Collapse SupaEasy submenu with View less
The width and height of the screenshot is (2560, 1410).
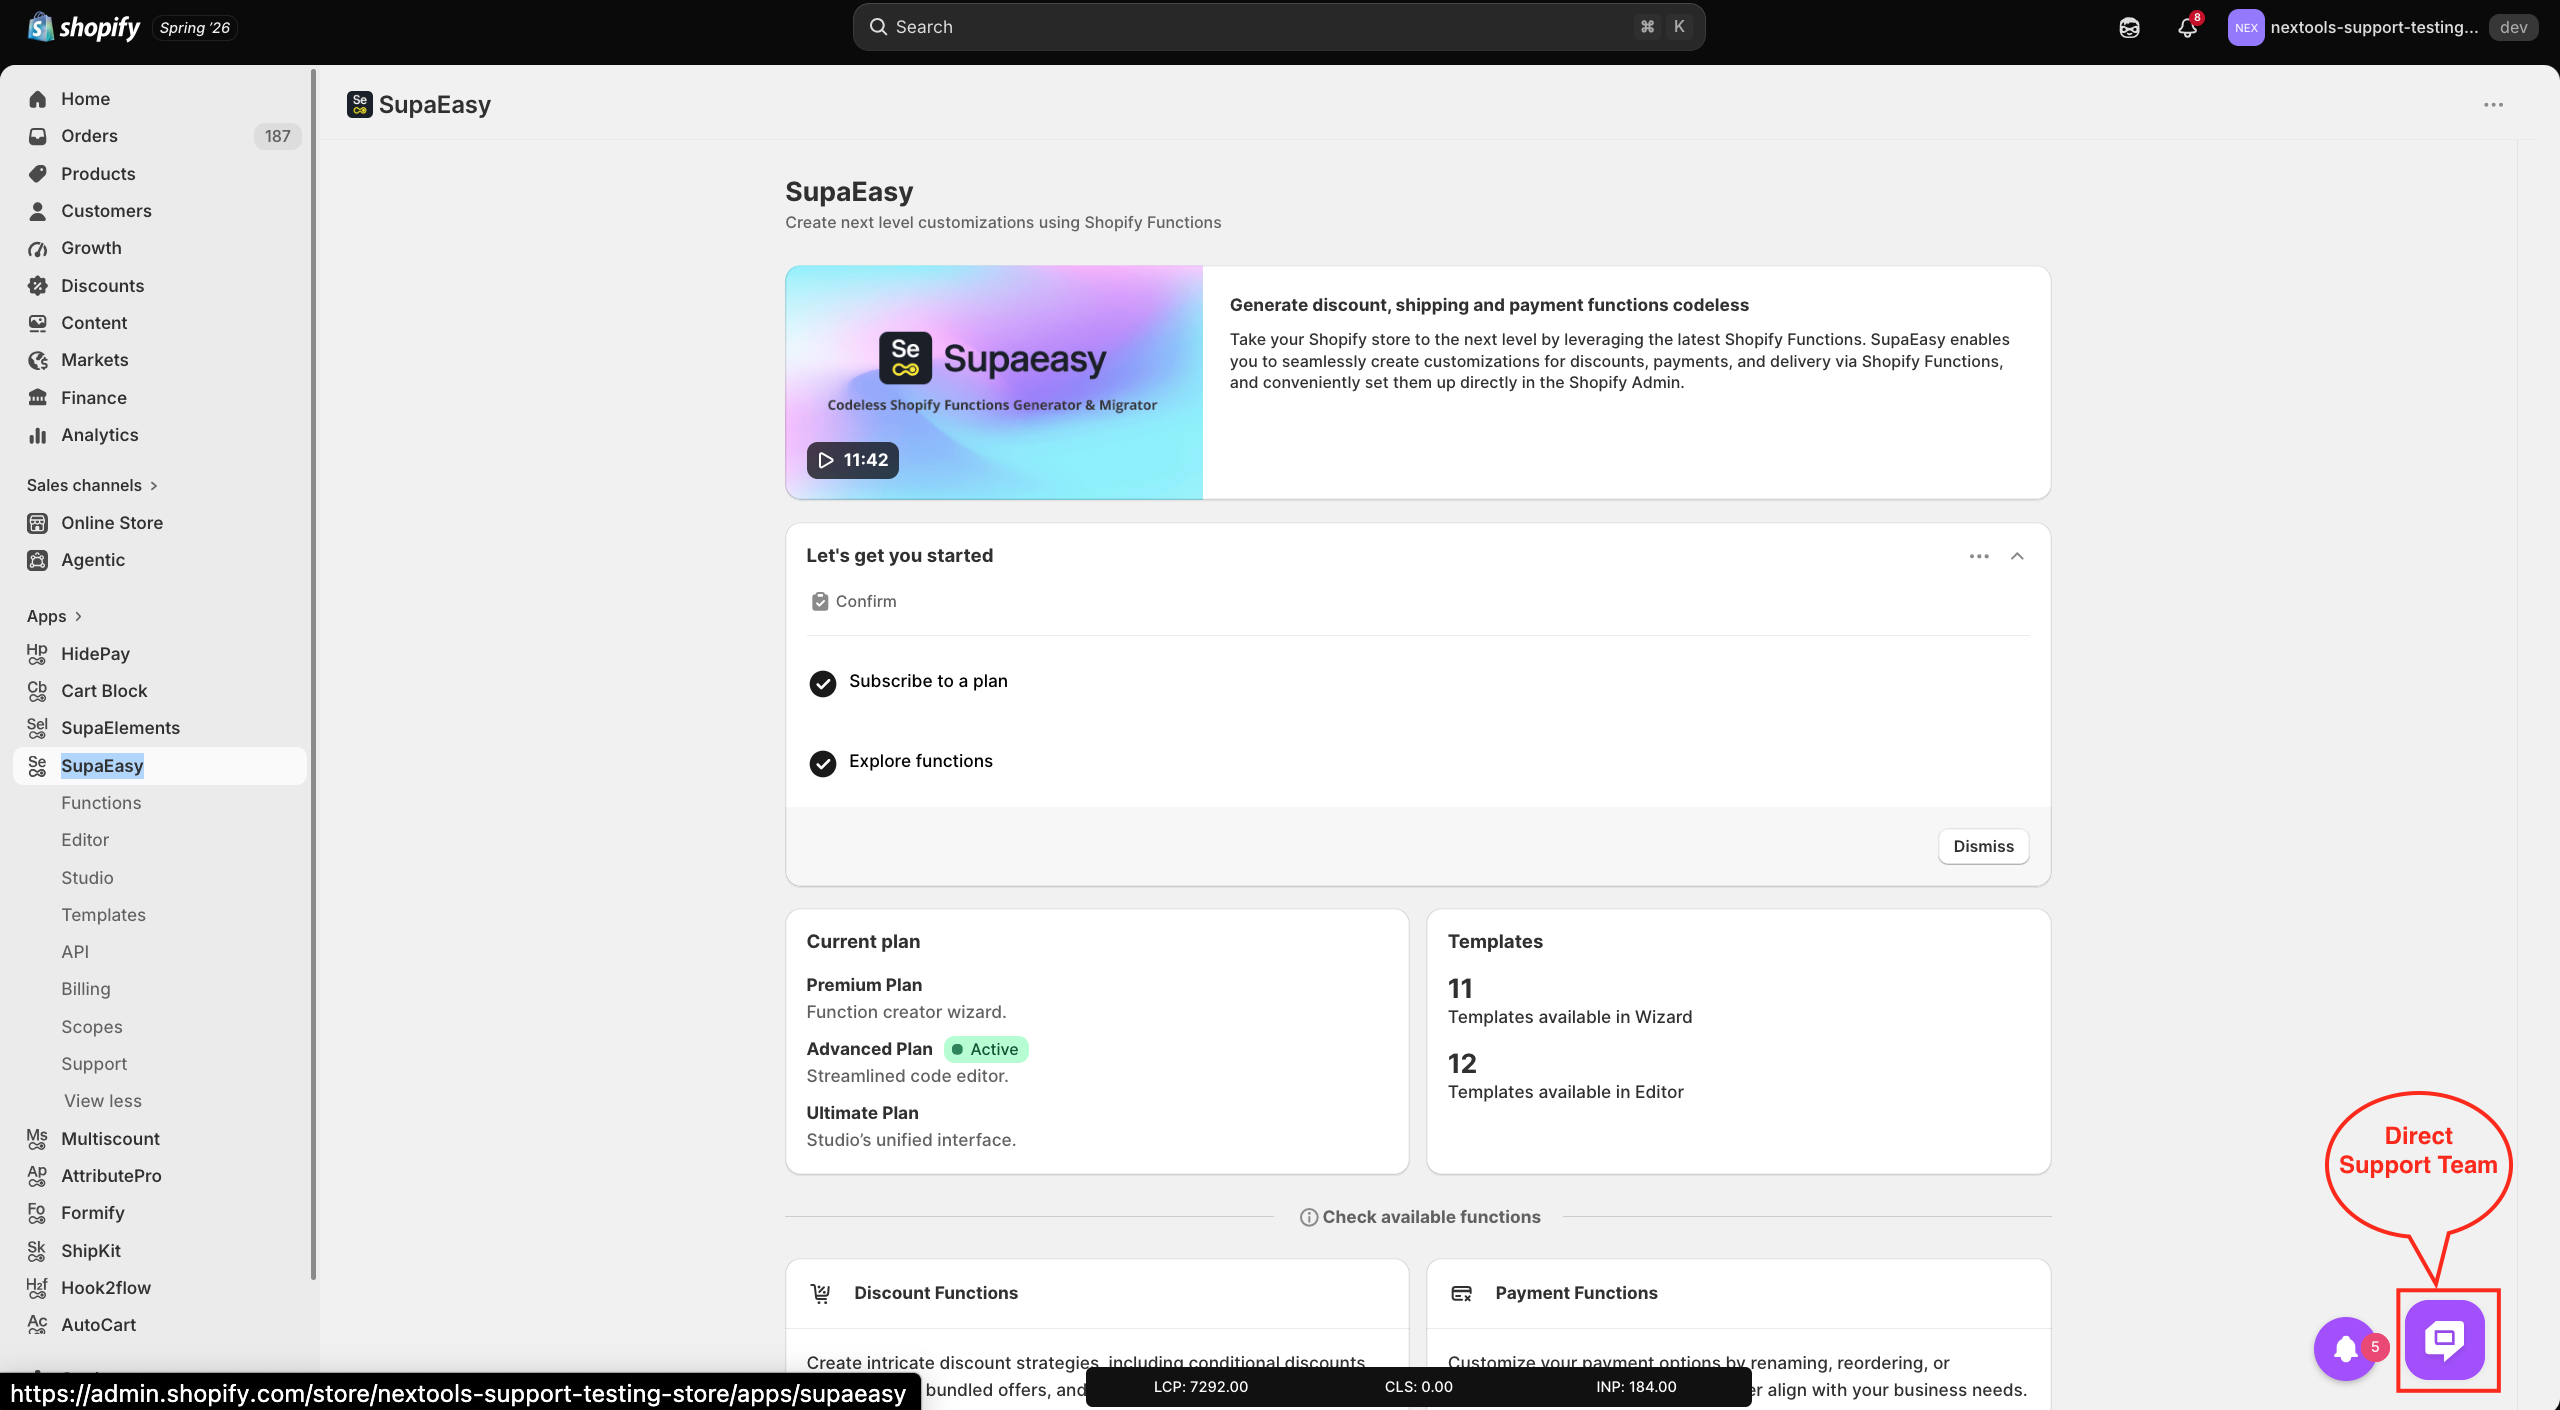(103, 1101)
